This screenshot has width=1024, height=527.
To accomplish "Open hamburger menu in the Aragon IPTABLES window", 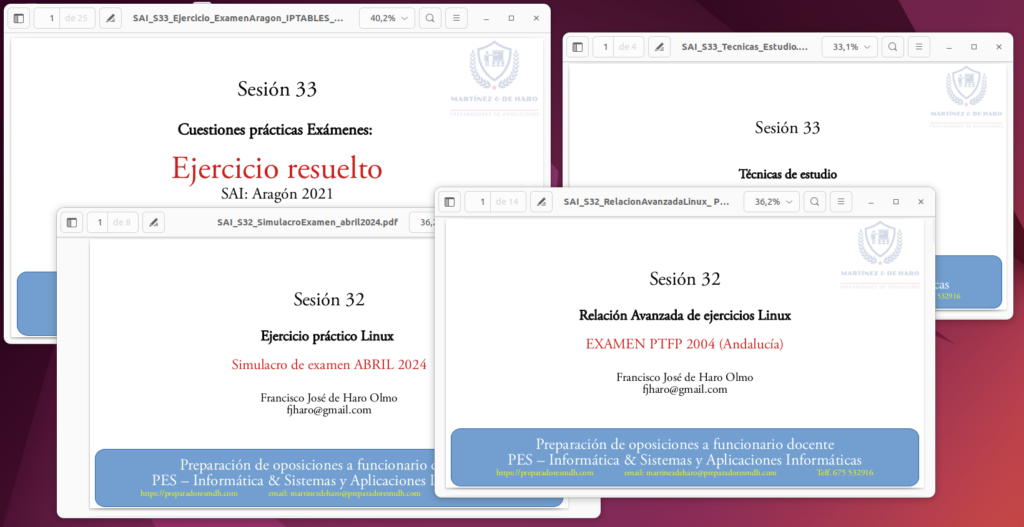I will [456, 18].
